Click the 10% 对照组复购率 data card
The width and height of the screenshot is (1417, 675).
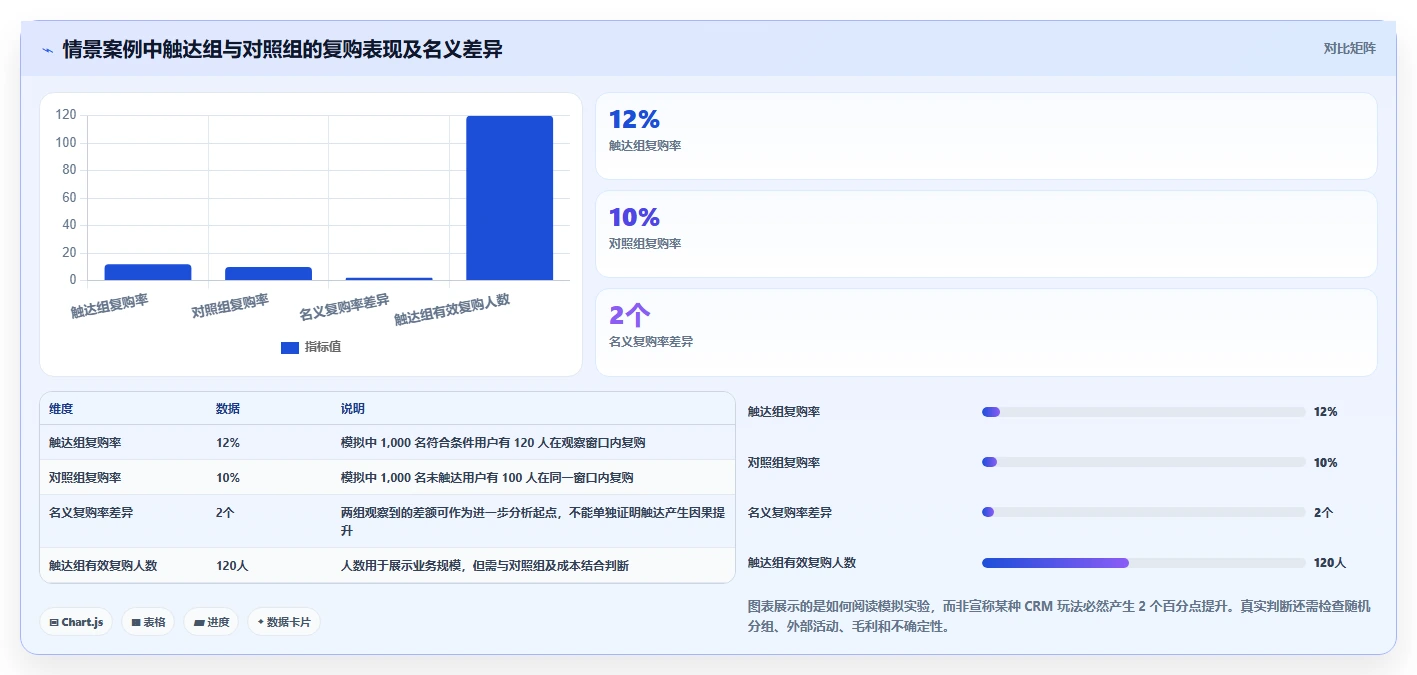[x=986, y=234]
